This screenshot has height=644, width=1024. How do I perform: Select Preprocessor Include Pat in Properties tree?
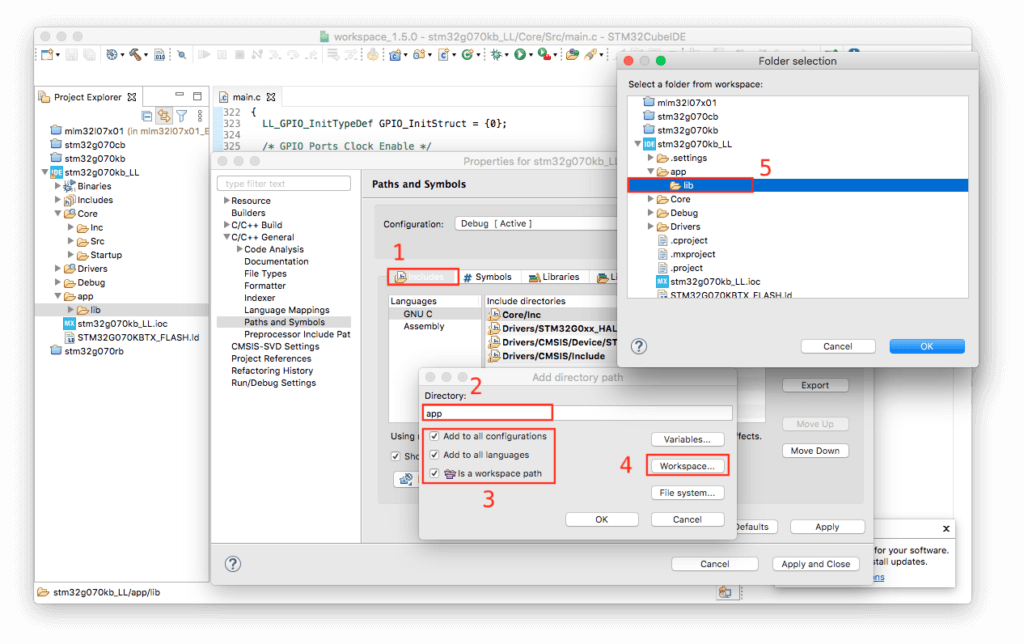[297, 334]
